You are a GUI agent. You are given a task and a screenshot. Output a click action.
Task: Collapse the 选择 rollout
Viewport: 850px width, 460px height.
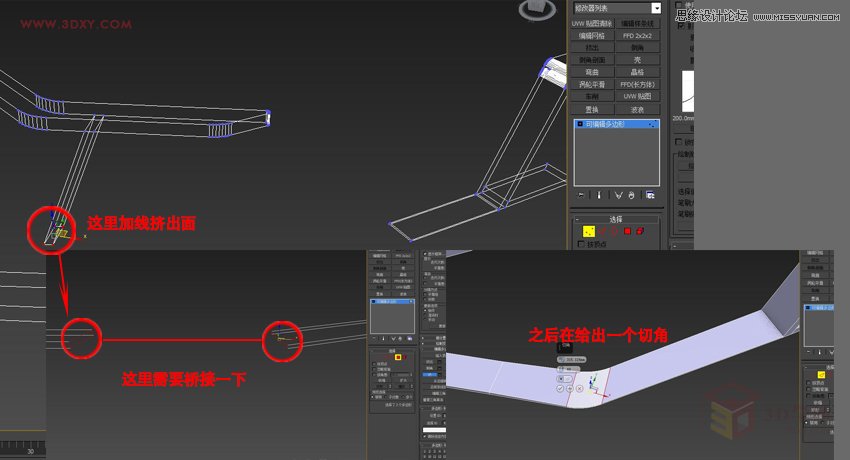click(x=578, y=217)
